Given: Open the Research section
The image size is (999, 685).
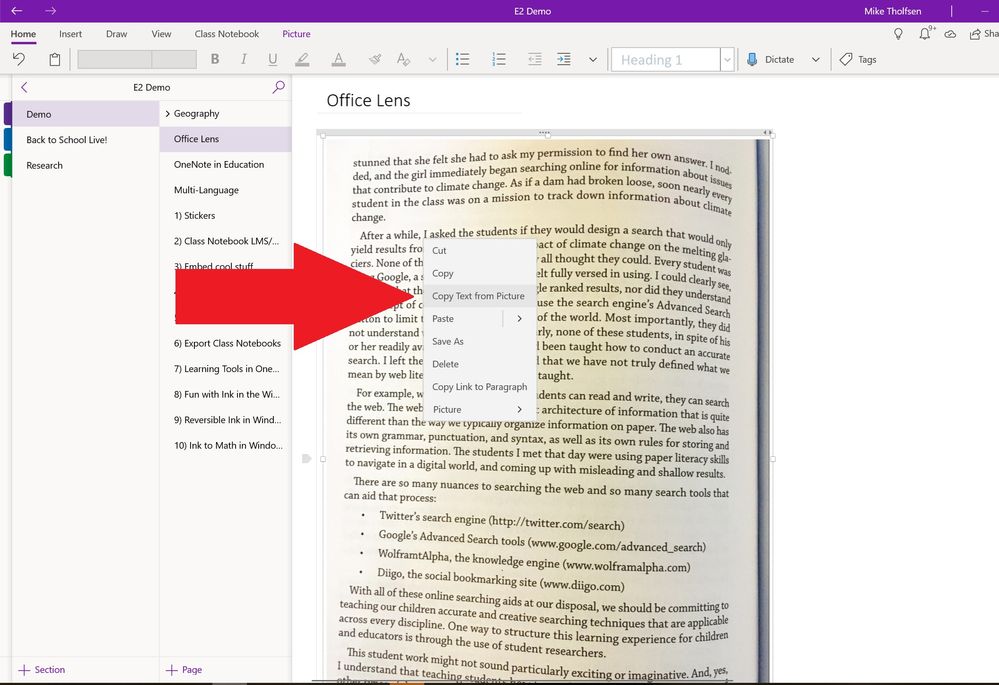Looking at the screenshot, I should click(85, 165).
